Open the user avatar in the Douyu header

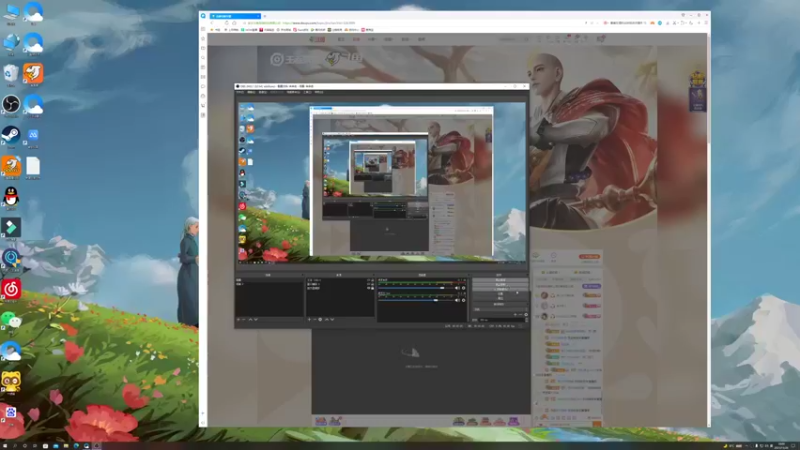601,38
